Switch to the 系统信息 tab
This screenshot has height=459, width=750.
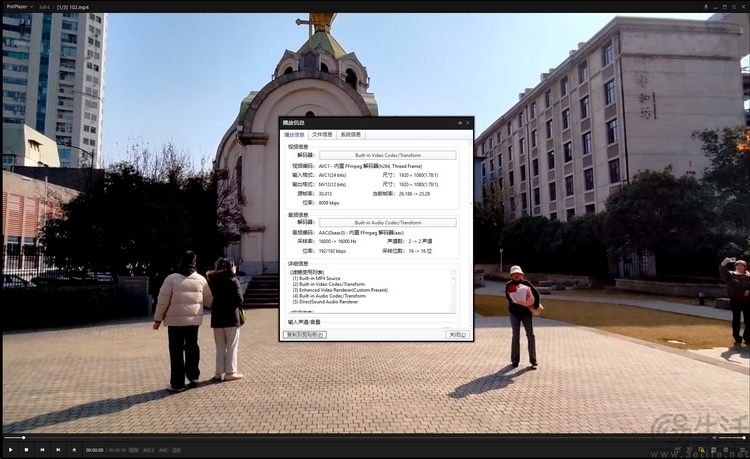point(351,134)
